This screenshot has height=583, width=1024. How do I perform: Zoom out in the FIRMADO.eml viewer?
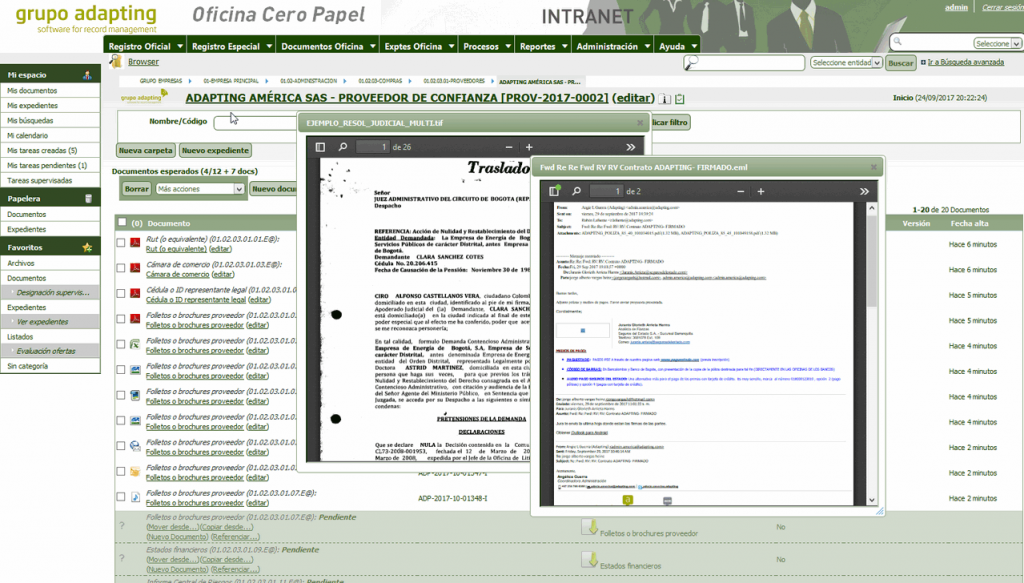tap(740, 191)
